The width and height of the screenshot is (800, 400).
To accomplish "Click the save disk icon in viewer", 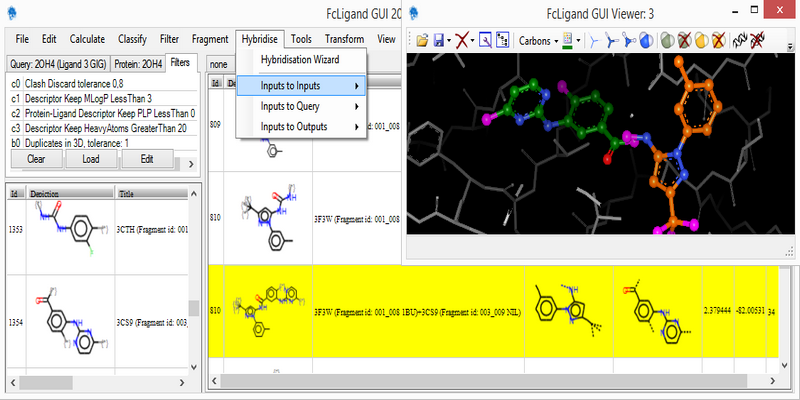I will 438,41.
